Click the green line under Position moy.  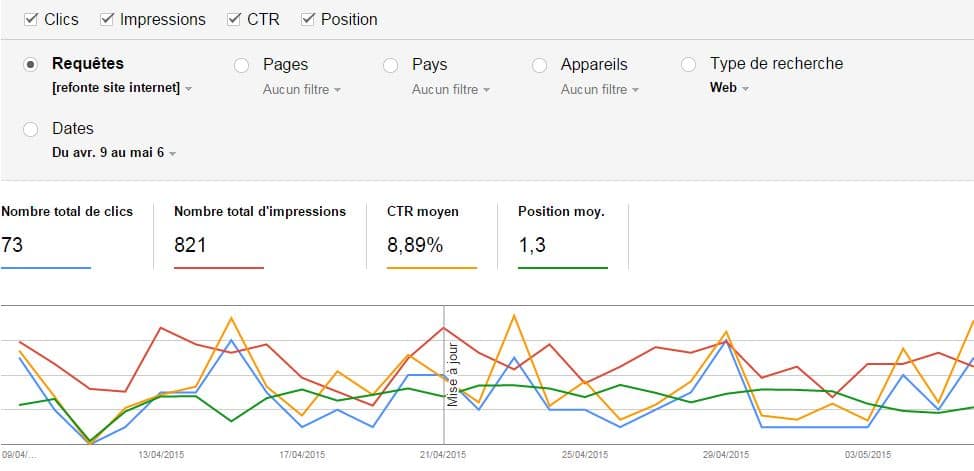(563, 268)
